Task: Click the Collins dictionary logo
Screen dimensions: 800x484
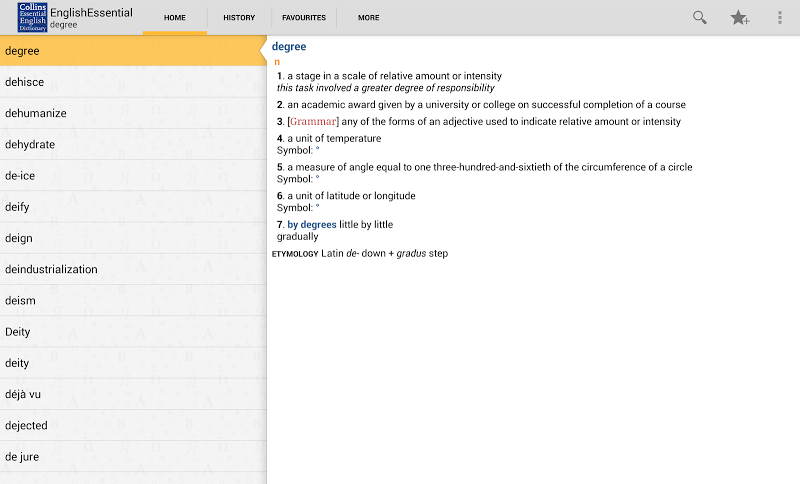Action: coord(32,17)
